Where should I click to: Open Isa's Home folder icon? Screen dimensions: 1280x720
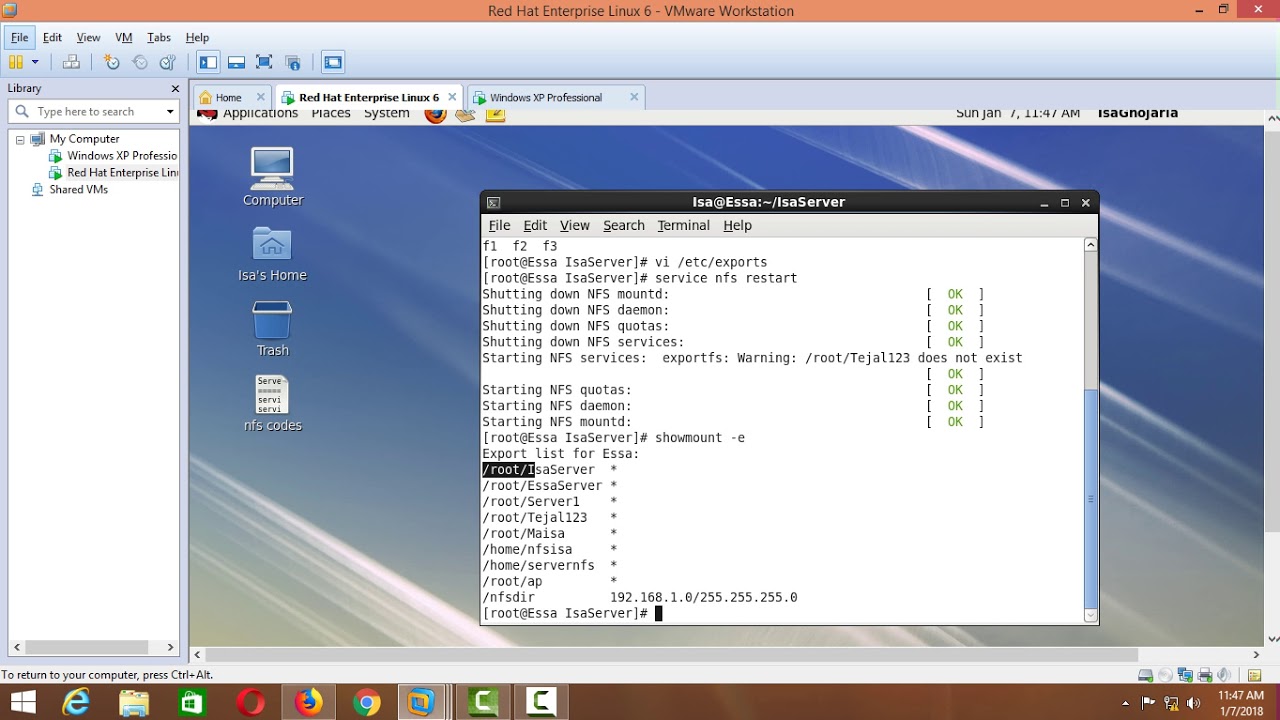click(272, 254)
